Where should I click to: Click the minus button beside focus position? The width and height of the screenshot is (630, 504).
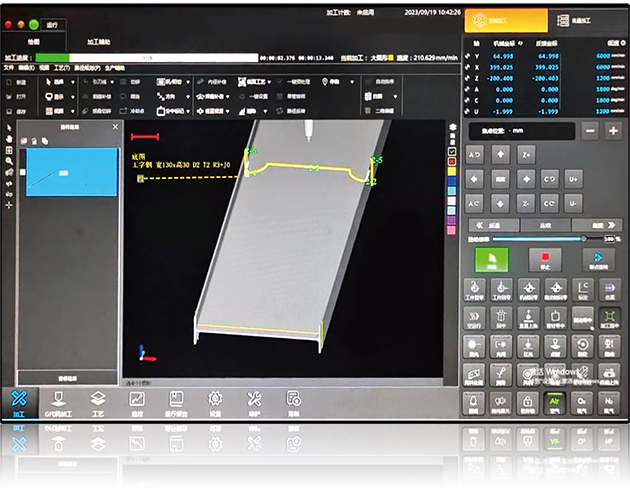590,131
